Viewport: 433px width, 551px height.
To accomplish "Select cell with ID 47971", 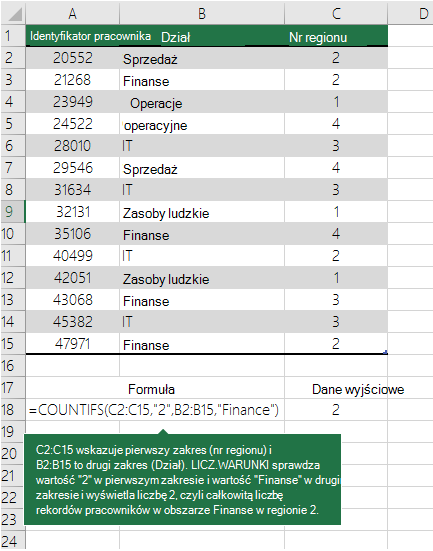I will 72,344.
